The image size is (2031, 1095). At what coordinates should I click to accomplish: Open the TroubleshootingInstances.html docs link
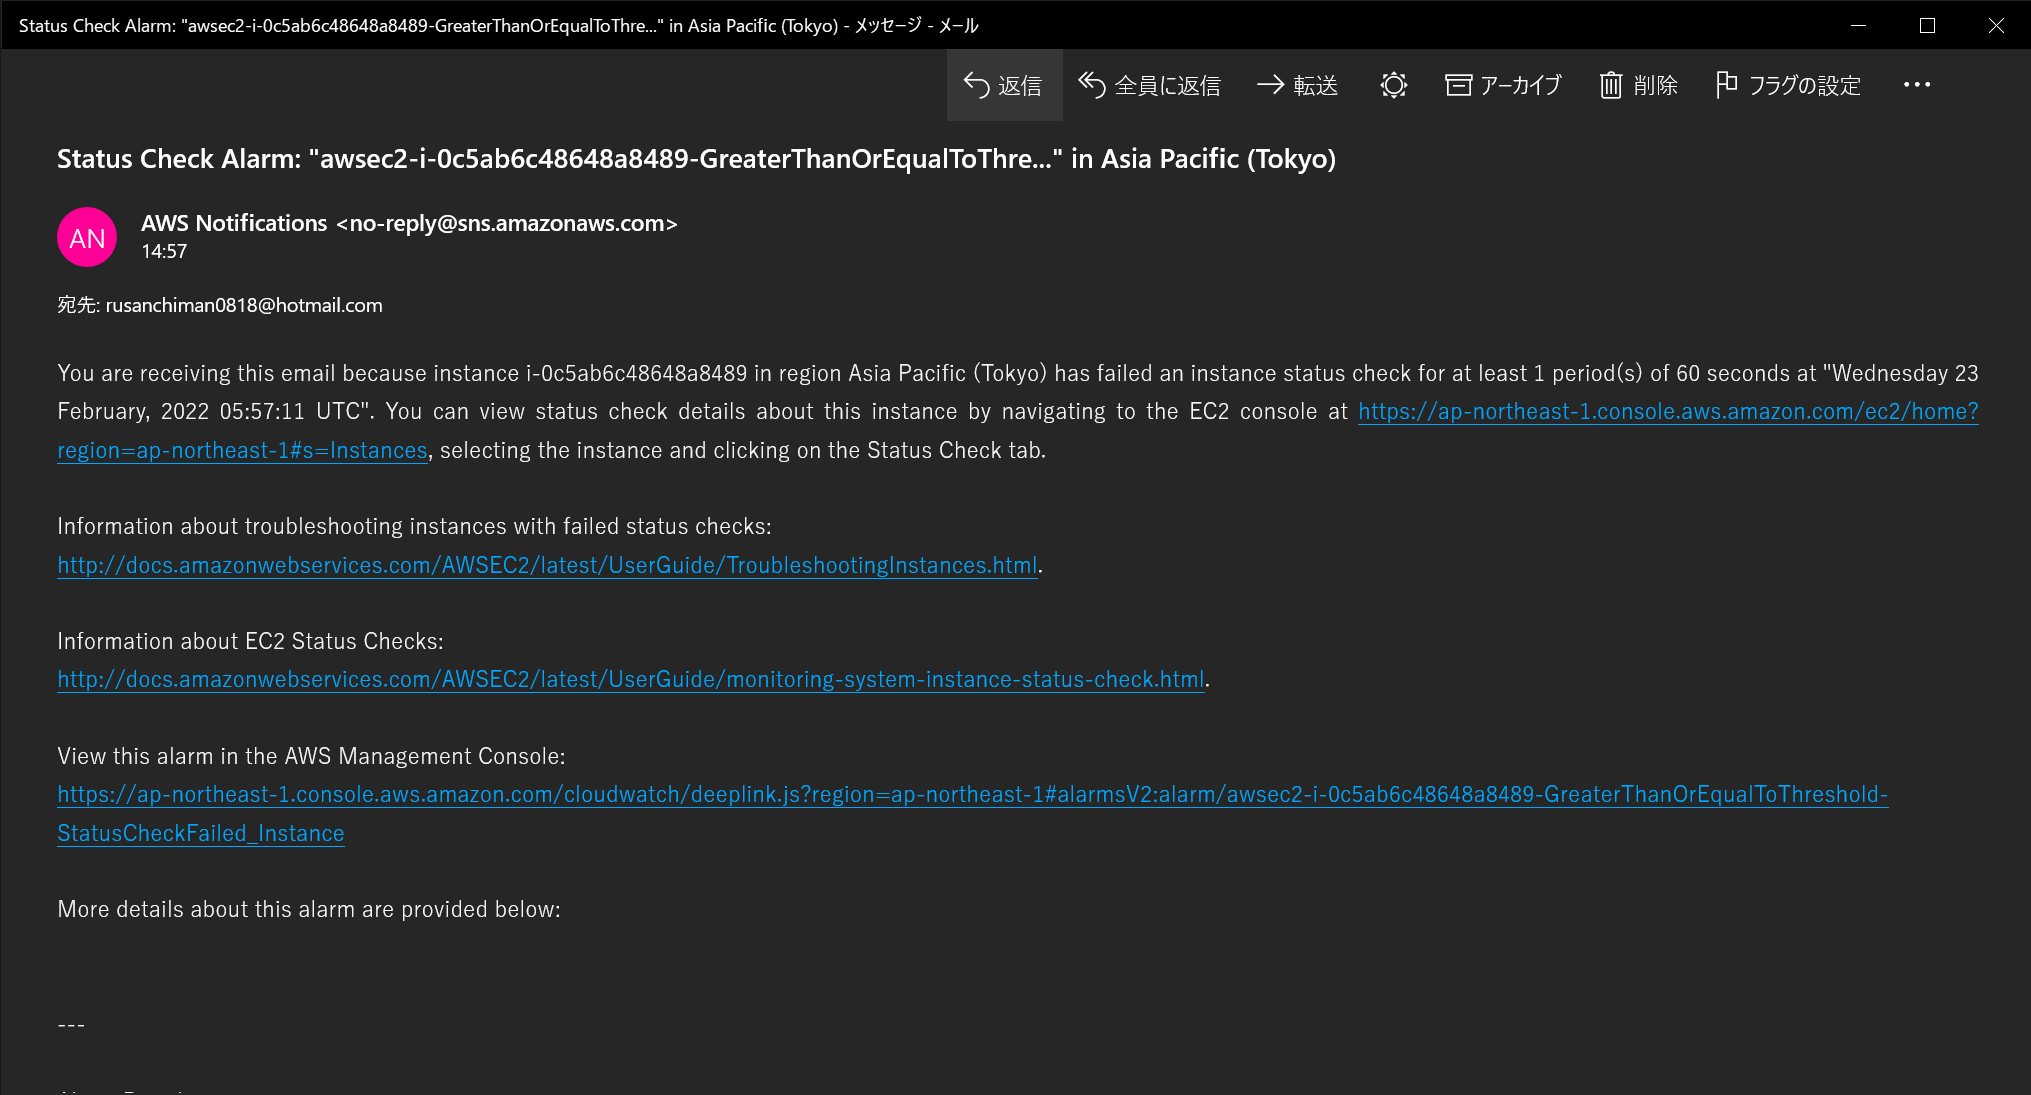[x=547, y=565]
